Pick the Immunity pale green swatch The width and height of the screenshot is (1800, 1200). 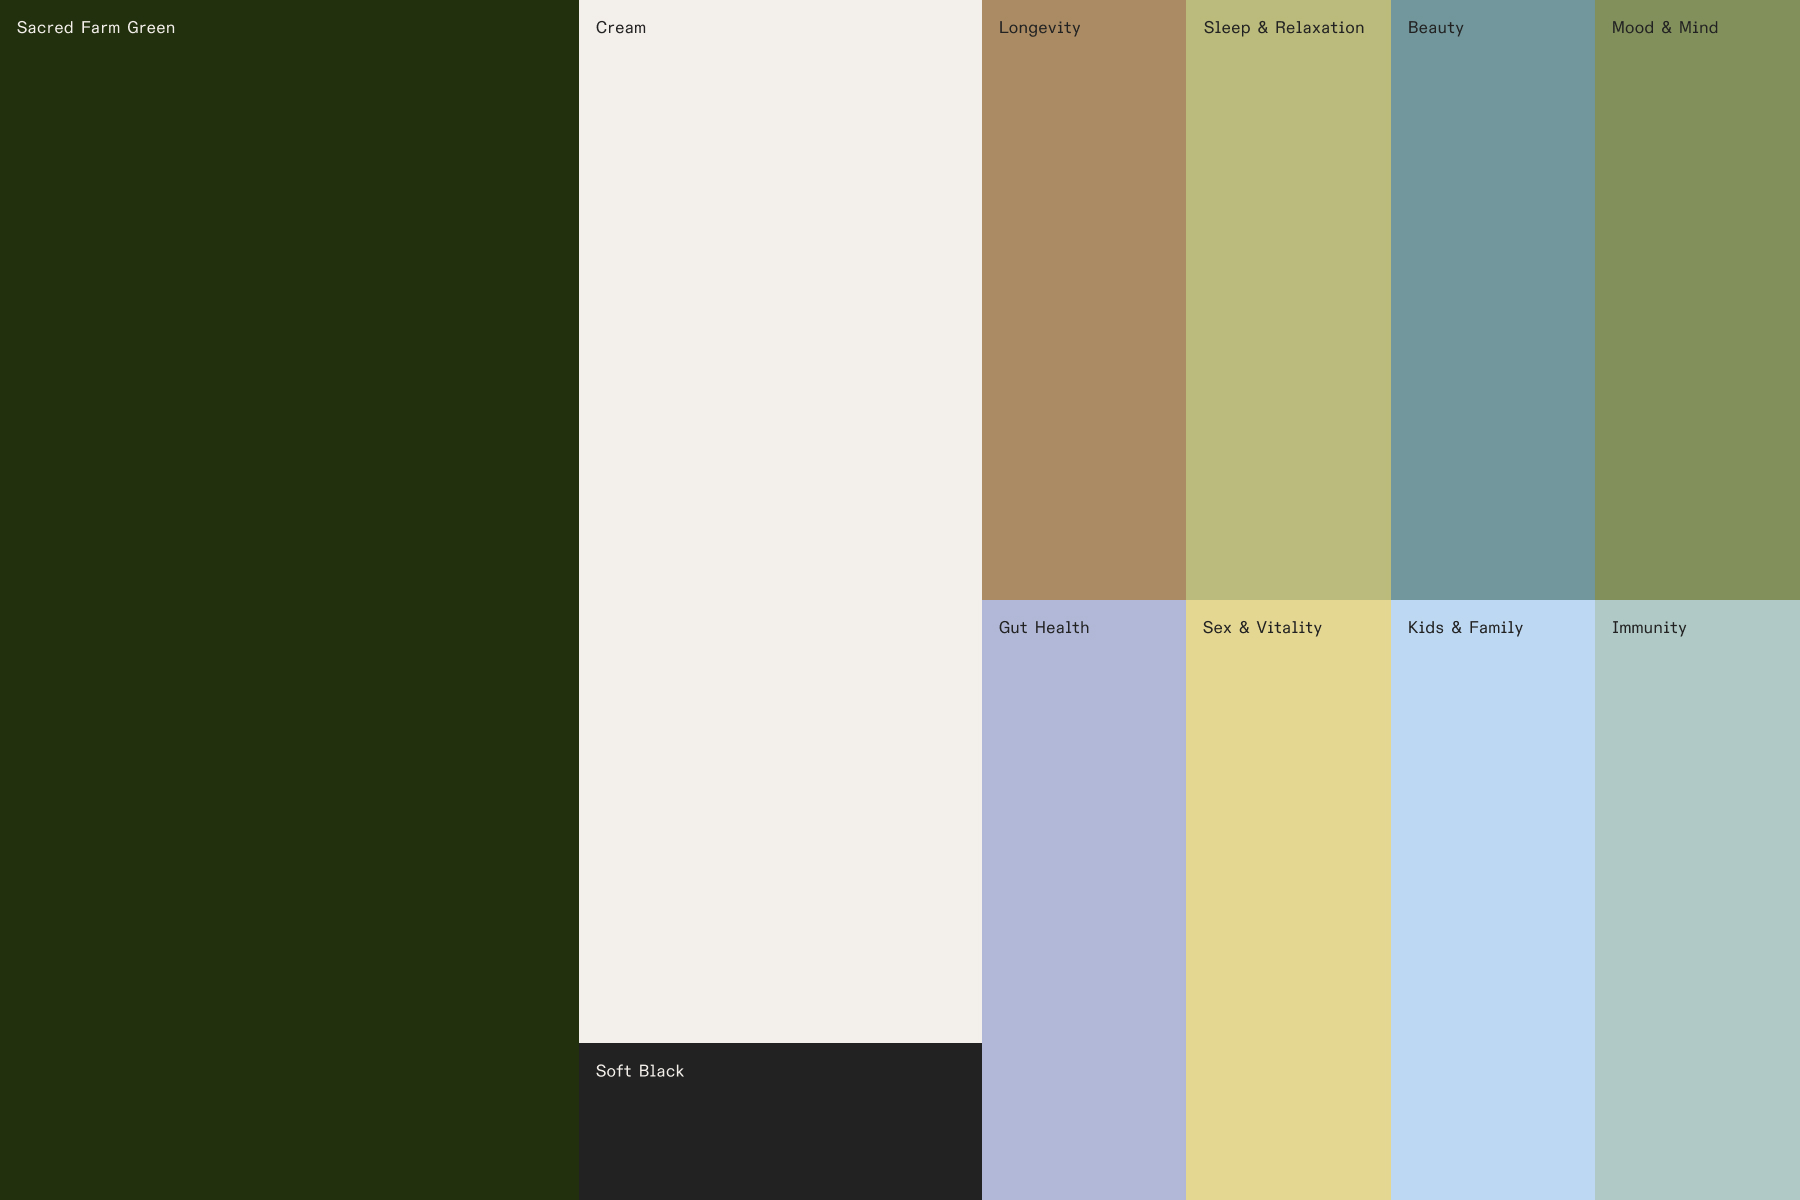pyautogui.click(x=1697, y=900)
